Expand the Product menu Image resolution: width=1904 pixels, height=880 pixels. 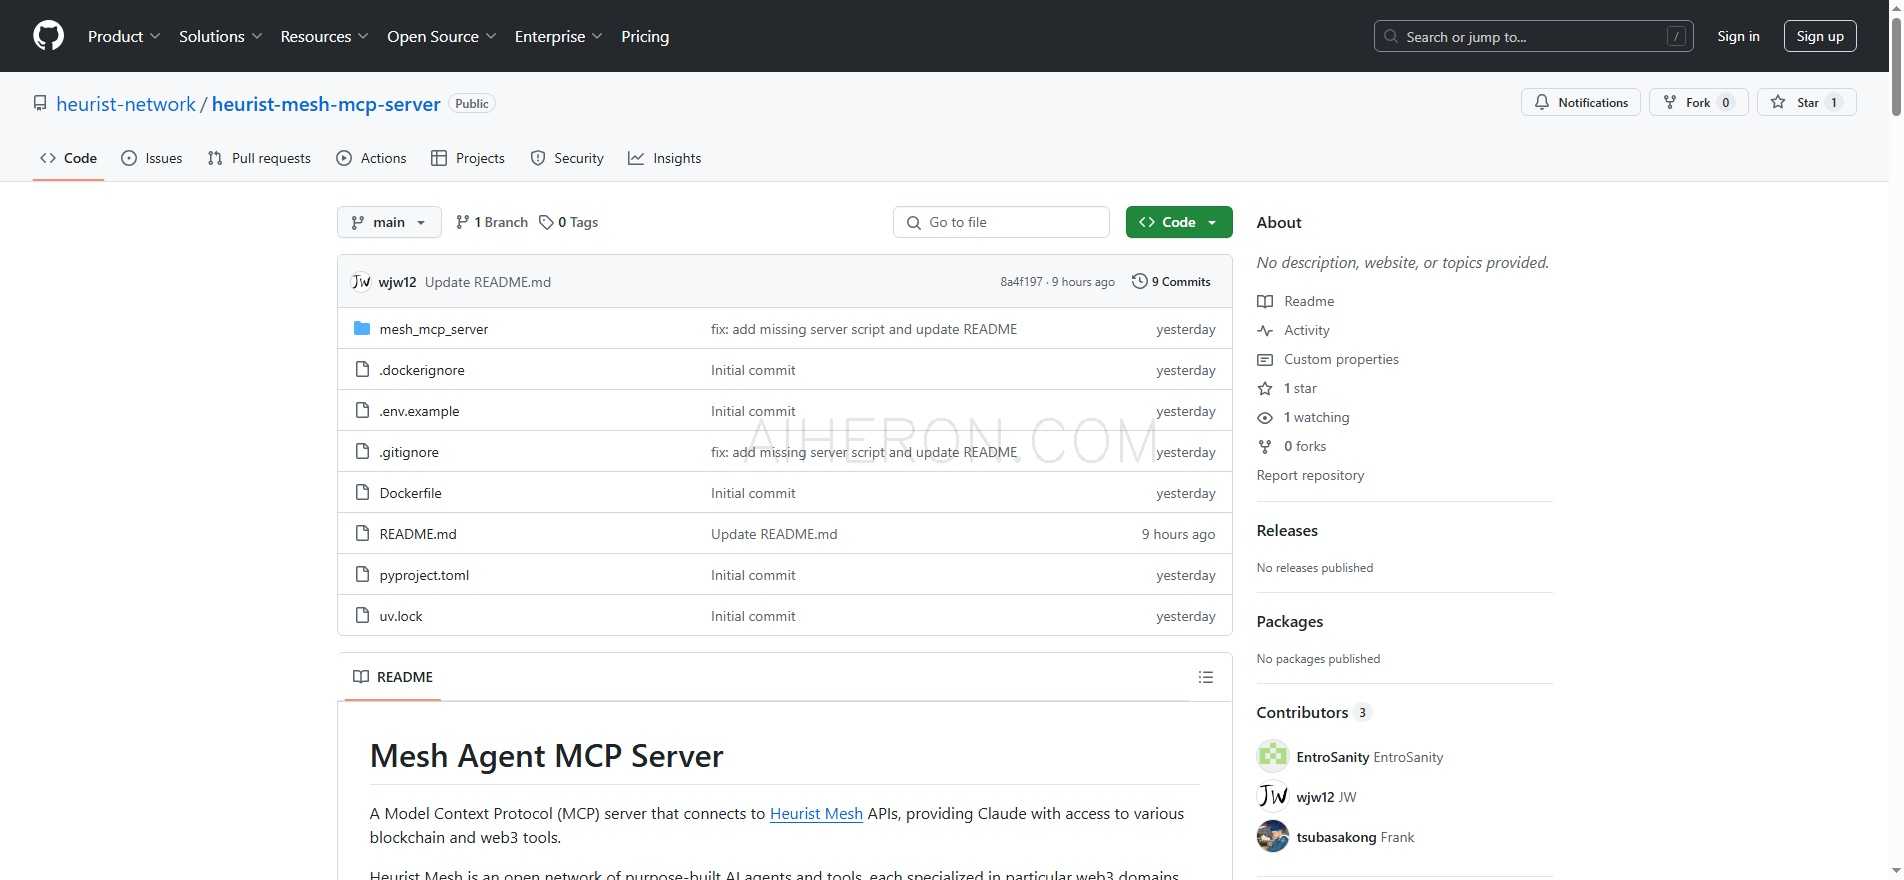(124, 36)
